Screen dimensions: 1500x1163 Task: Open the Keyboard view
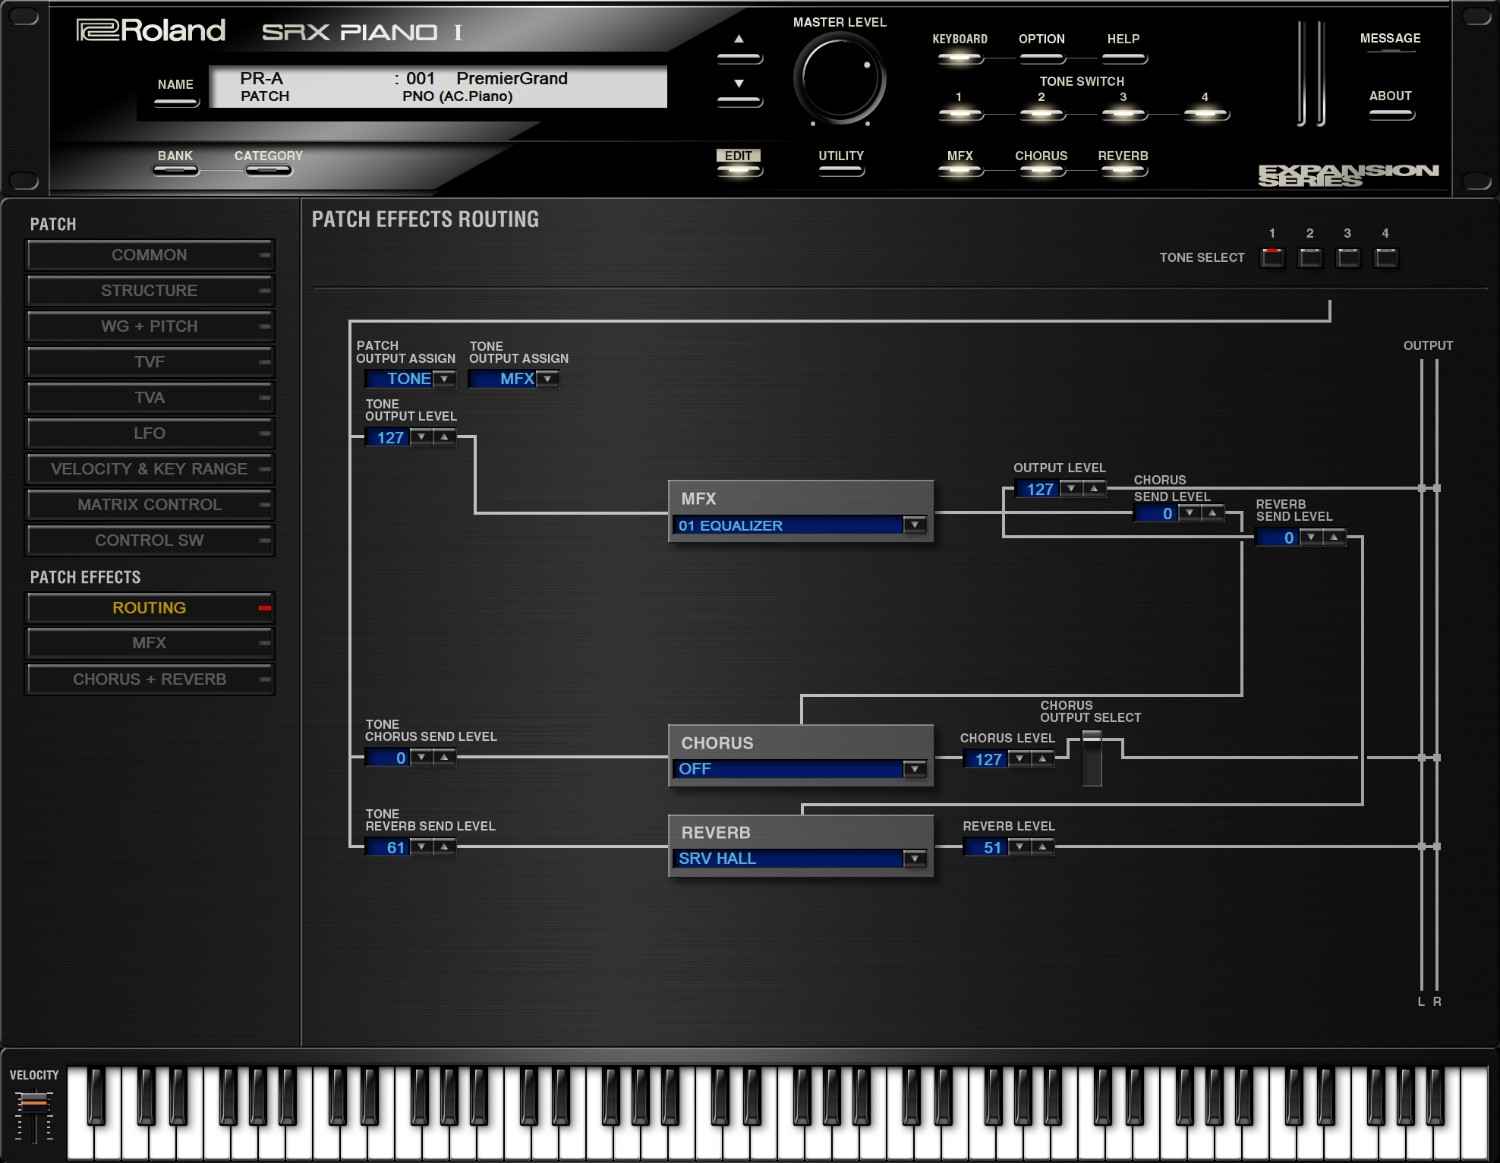pos(961,58)
